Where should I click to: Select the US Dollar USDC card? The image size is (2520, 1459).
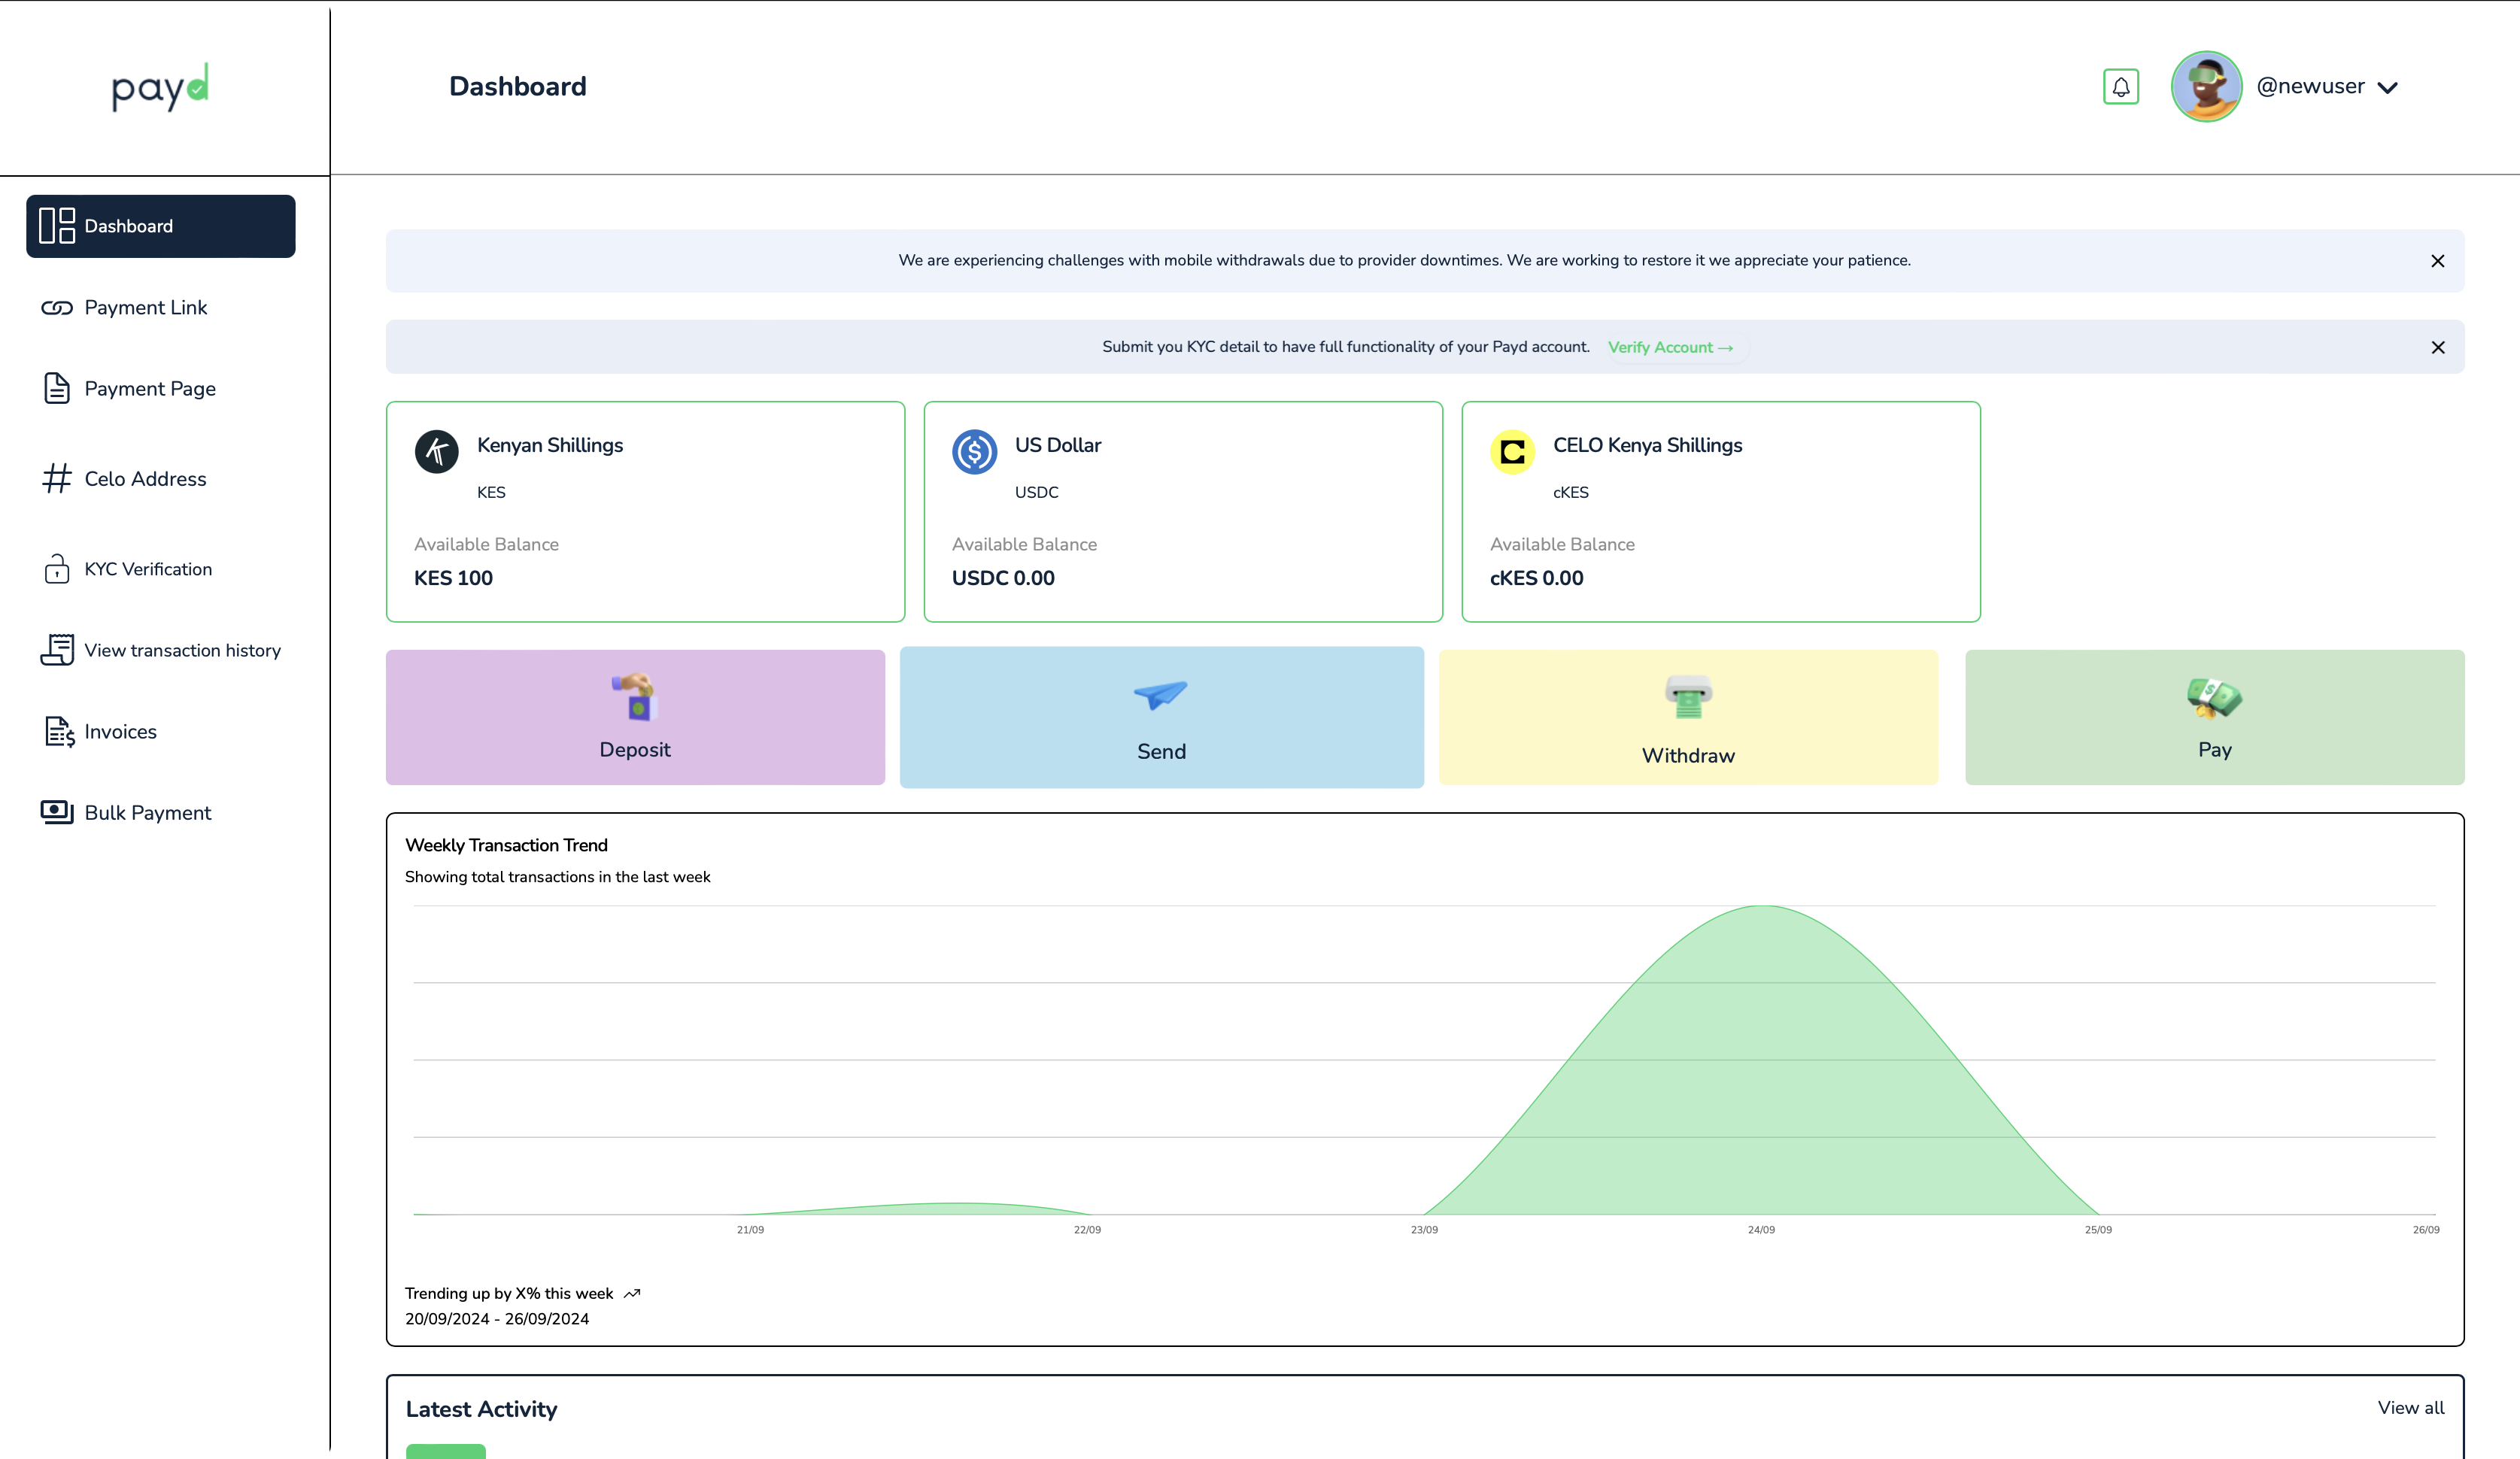[1182, 511]
